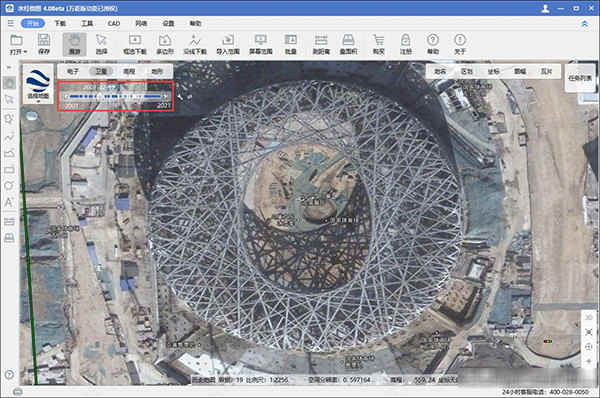Switch map to 高程 elevation layer

tap(129, 71)
